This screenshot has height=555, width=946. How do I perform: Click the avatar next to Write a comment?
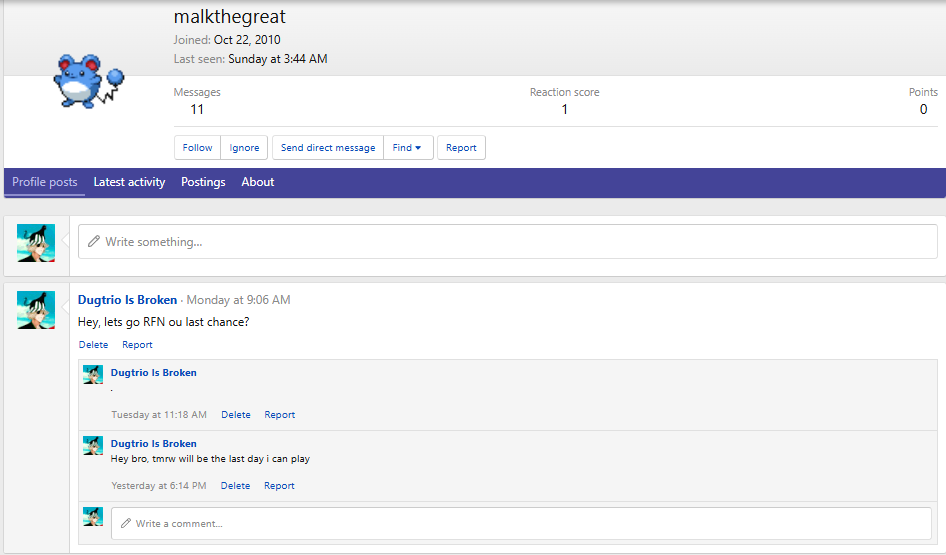click(x=93, y=517)
